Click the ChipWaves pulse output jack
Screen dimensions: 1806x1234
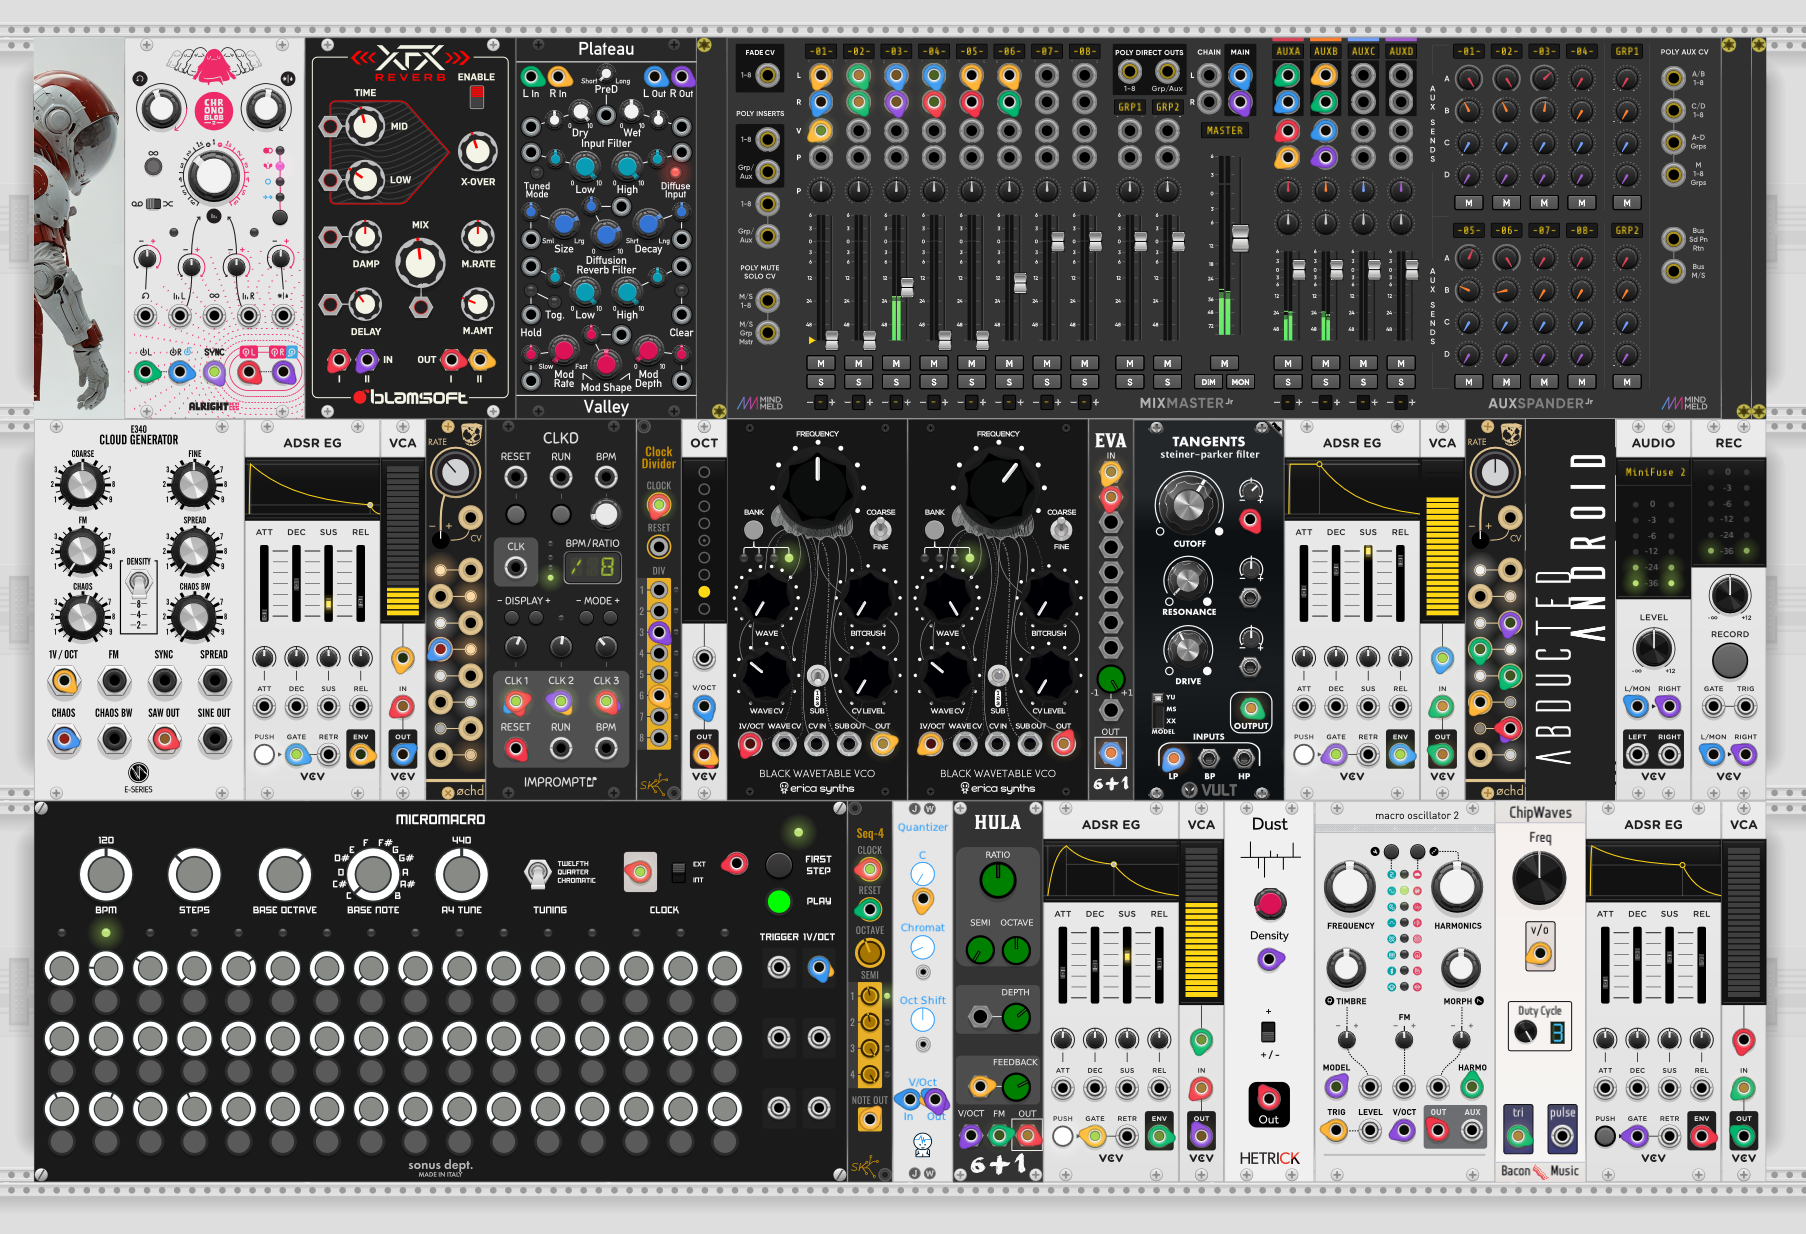click(x=1562, y=1135)
